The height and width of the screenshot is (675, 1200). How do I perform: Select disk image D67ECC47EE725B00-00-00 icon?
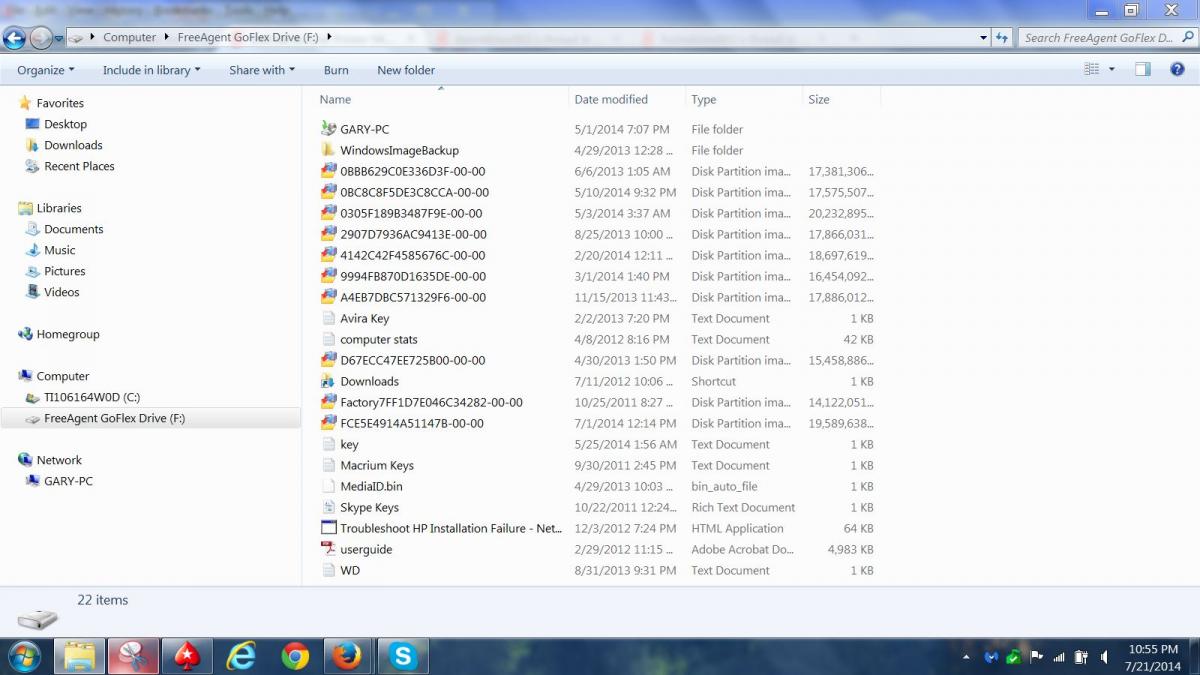point(328,360)
